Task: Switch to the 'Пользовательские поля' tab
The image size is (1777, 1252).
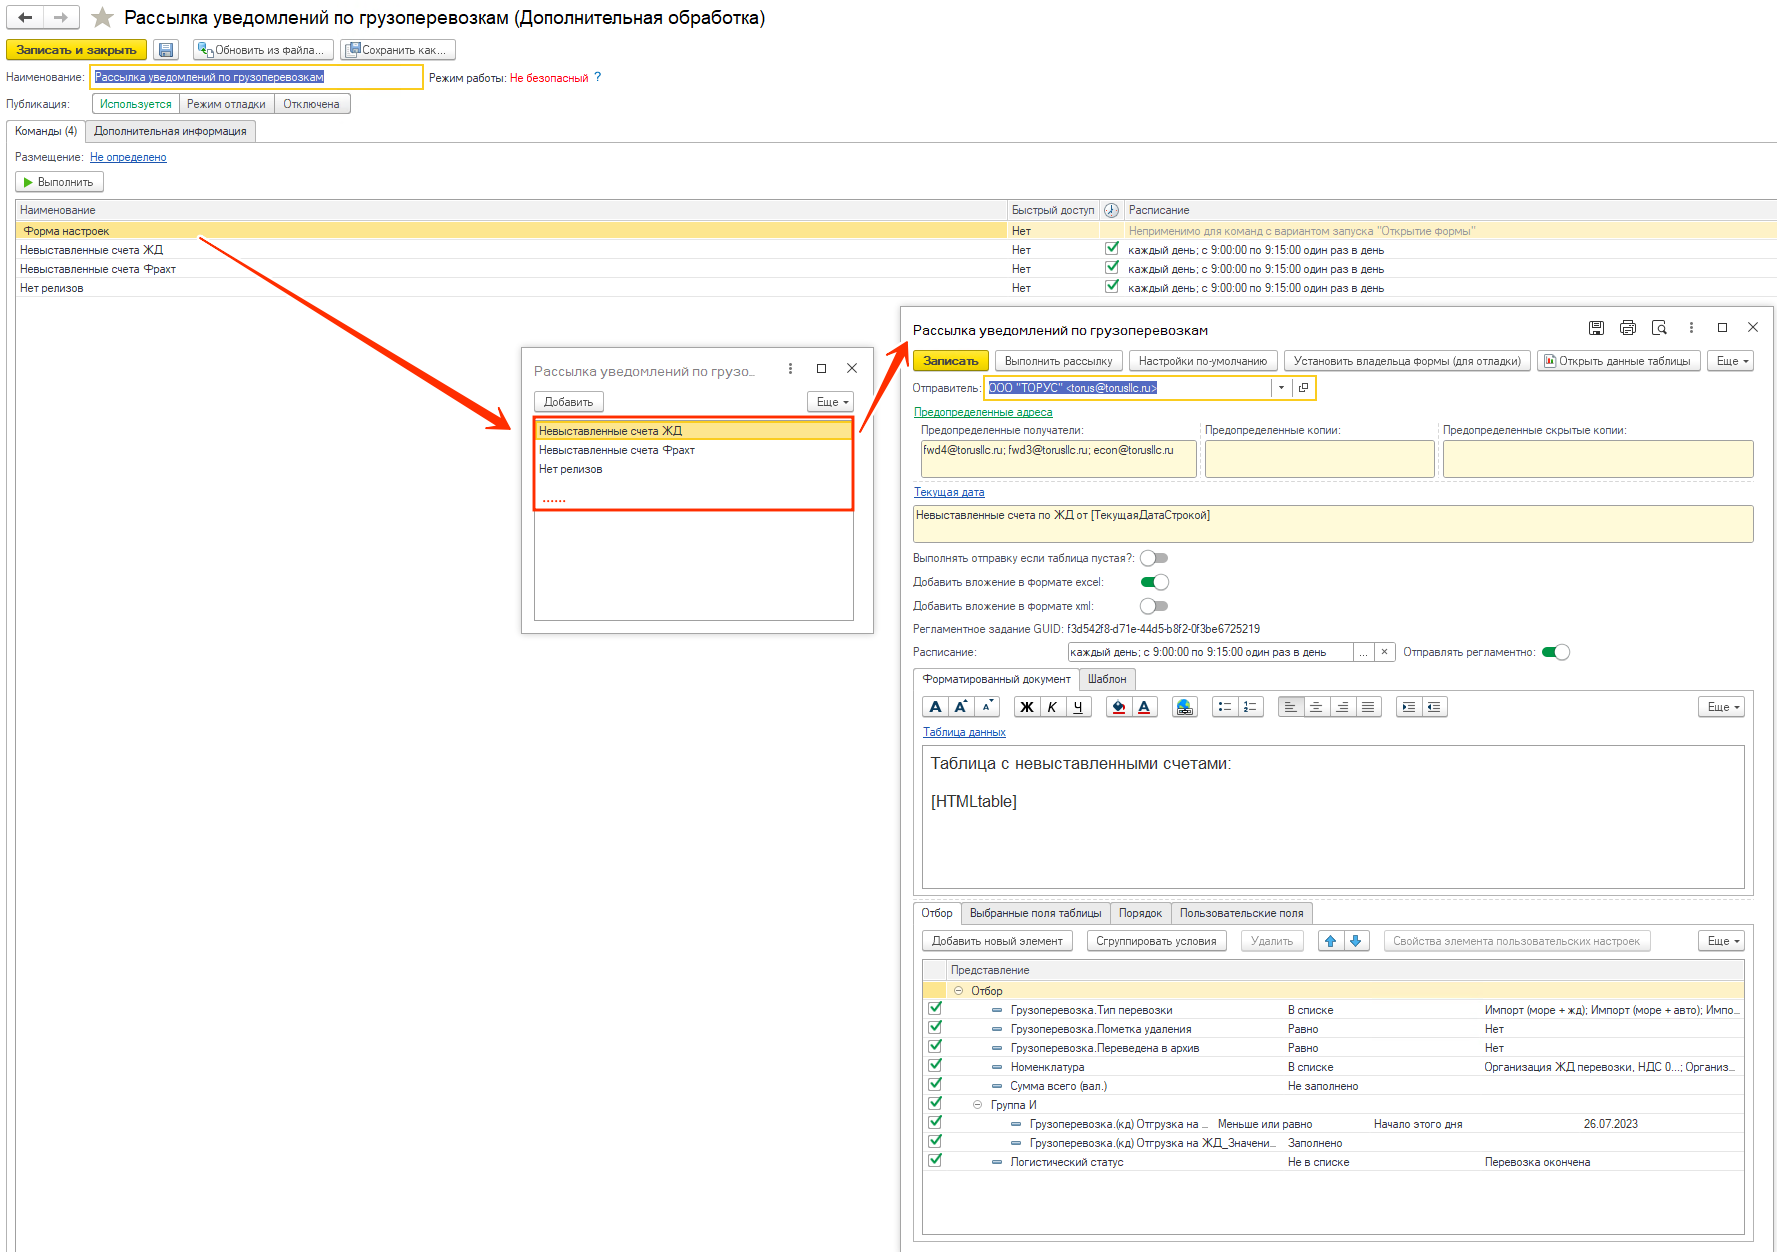Action: pos(1241,913)
